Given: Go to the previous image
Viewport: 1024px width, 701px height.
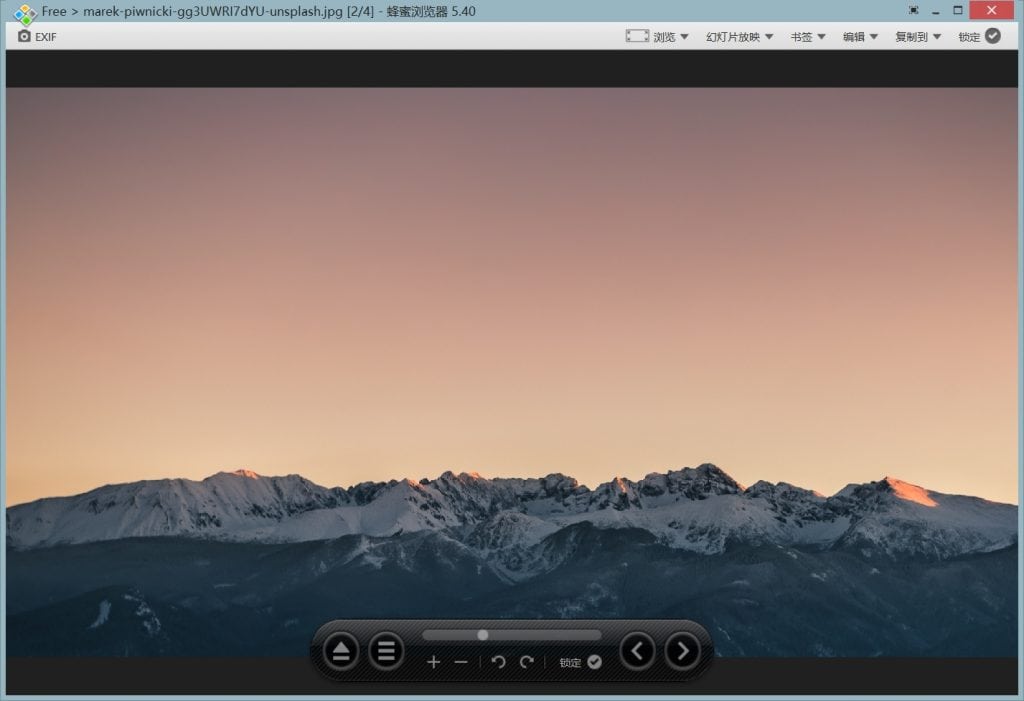Looking at the screenshot, I should [x=637, y=652].
